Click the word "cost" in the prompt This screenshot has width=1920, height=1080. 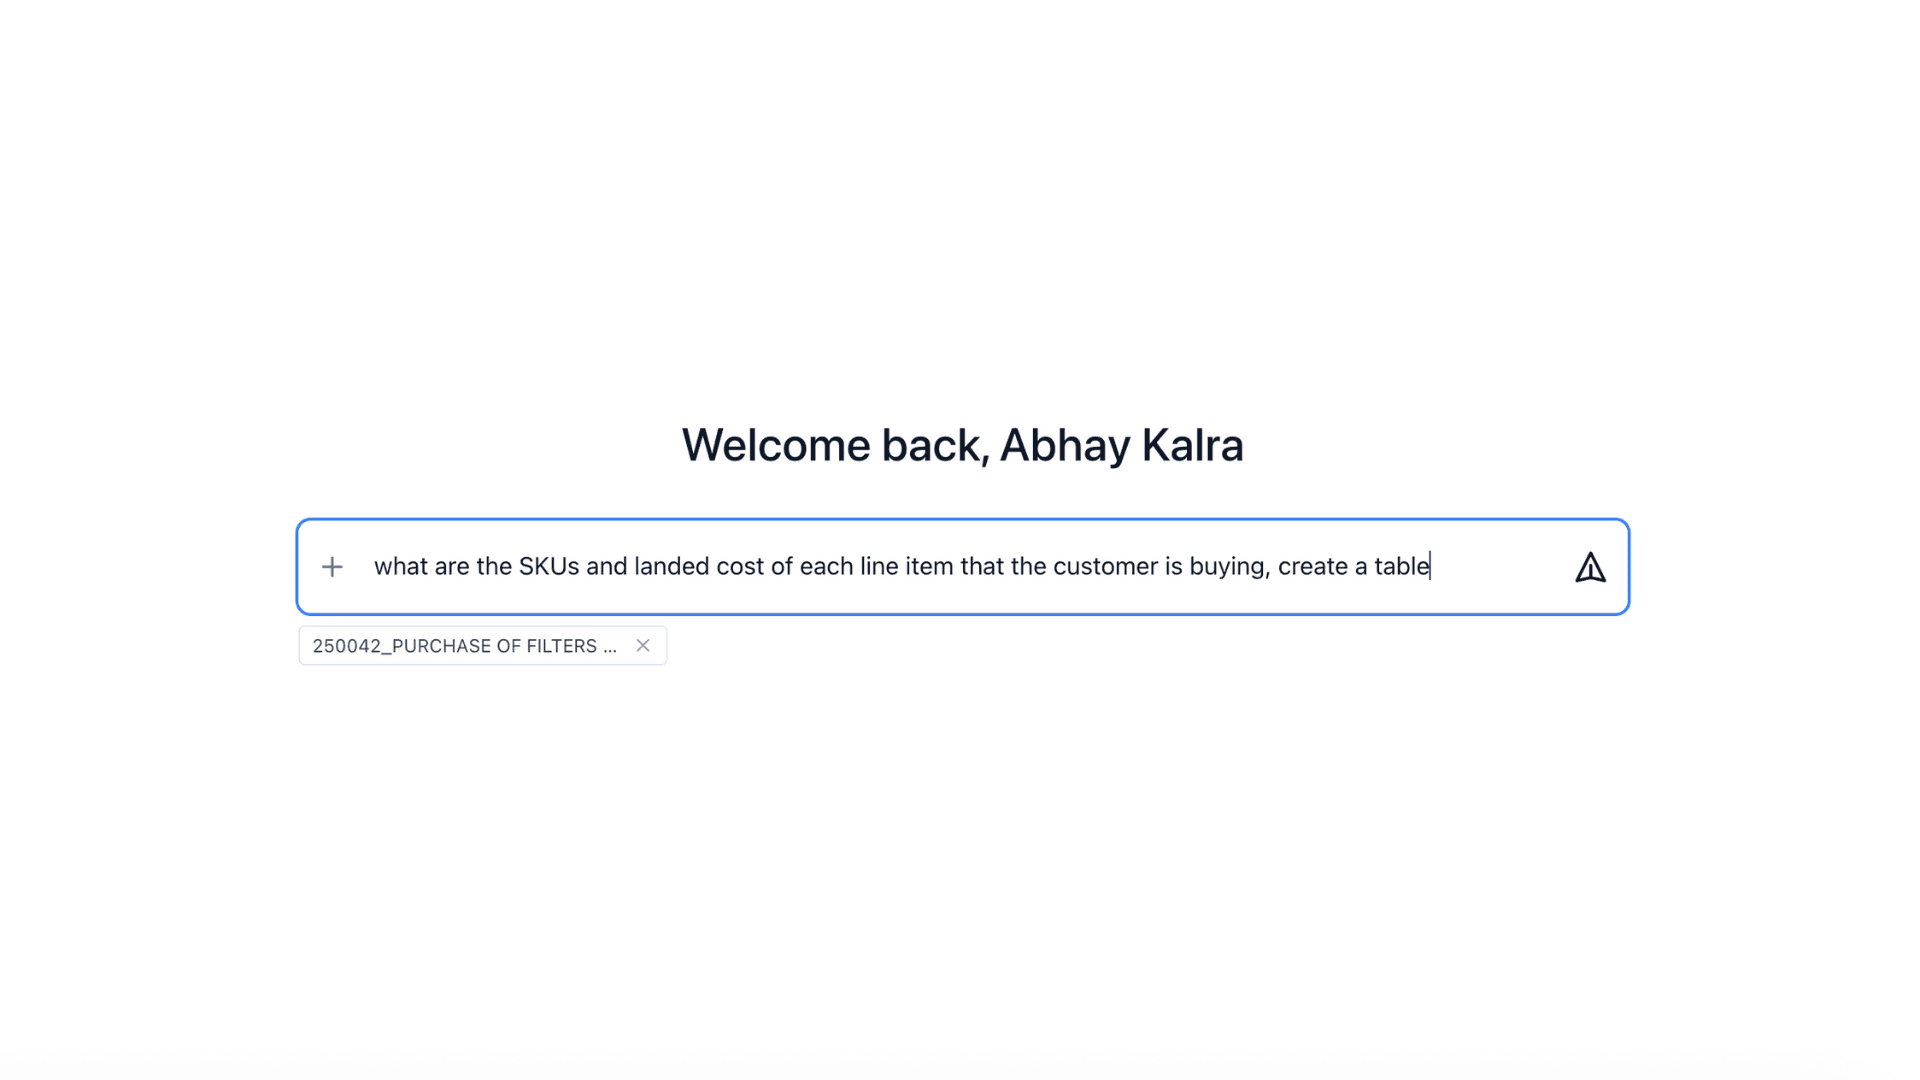coord(739,567)
